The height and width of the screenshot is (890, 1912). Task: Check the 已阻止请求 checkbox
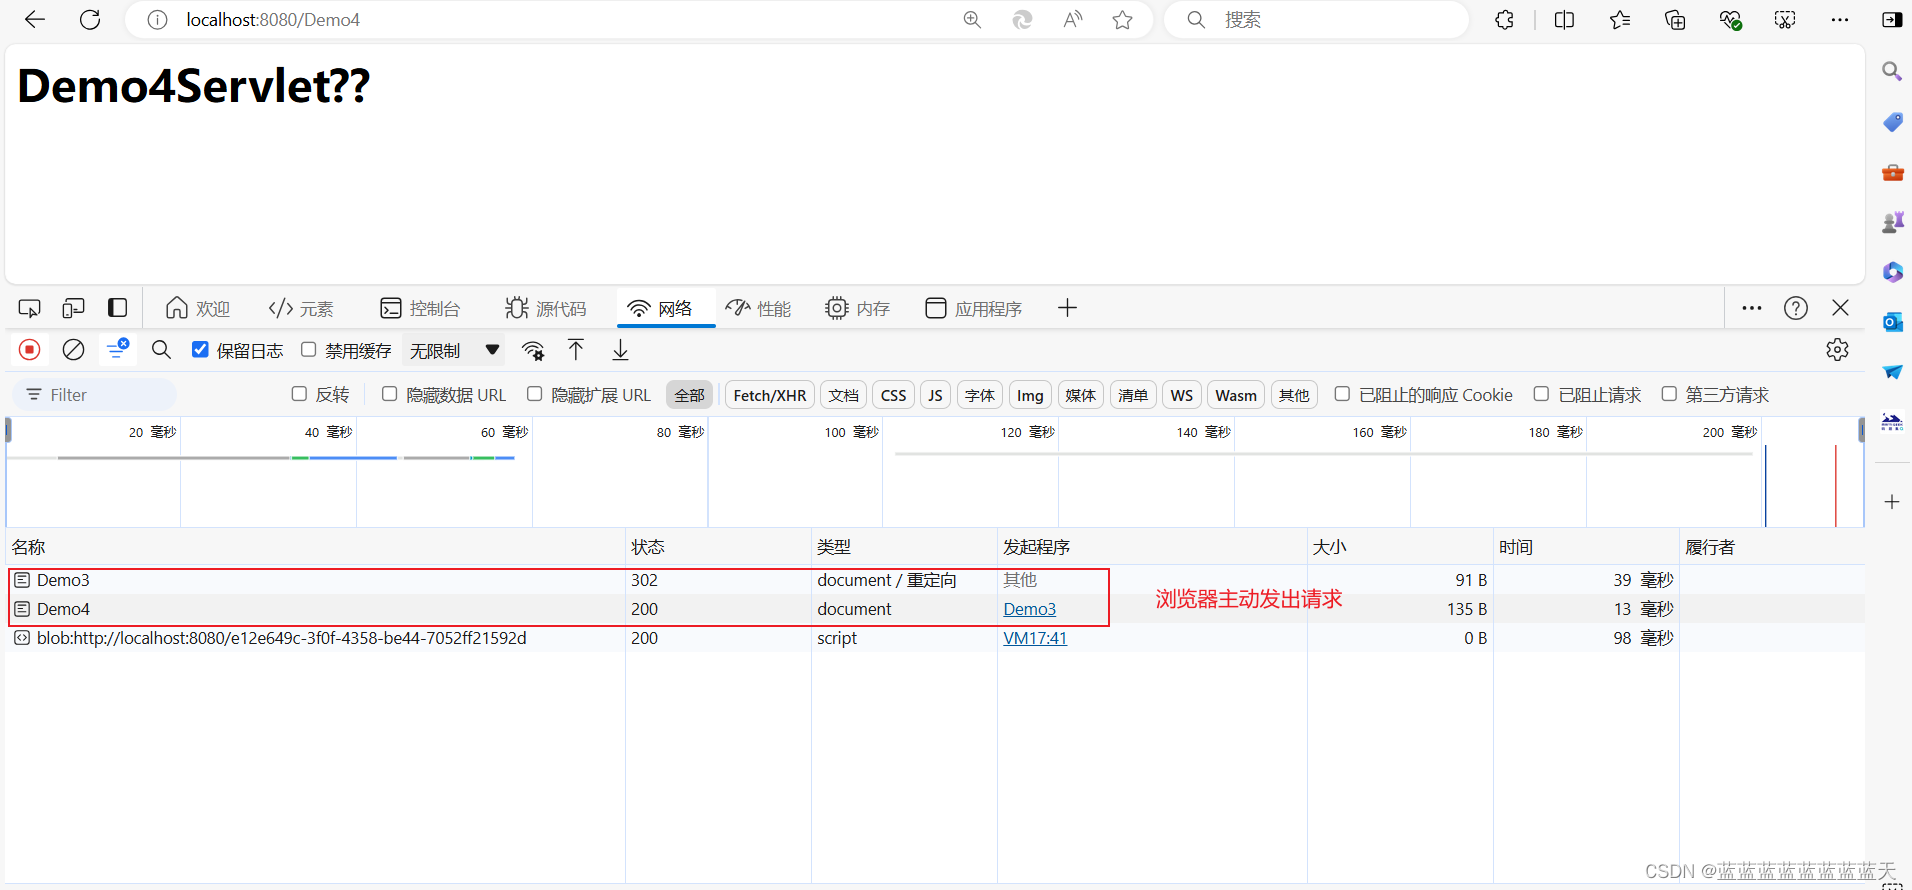coord(1541,394)
